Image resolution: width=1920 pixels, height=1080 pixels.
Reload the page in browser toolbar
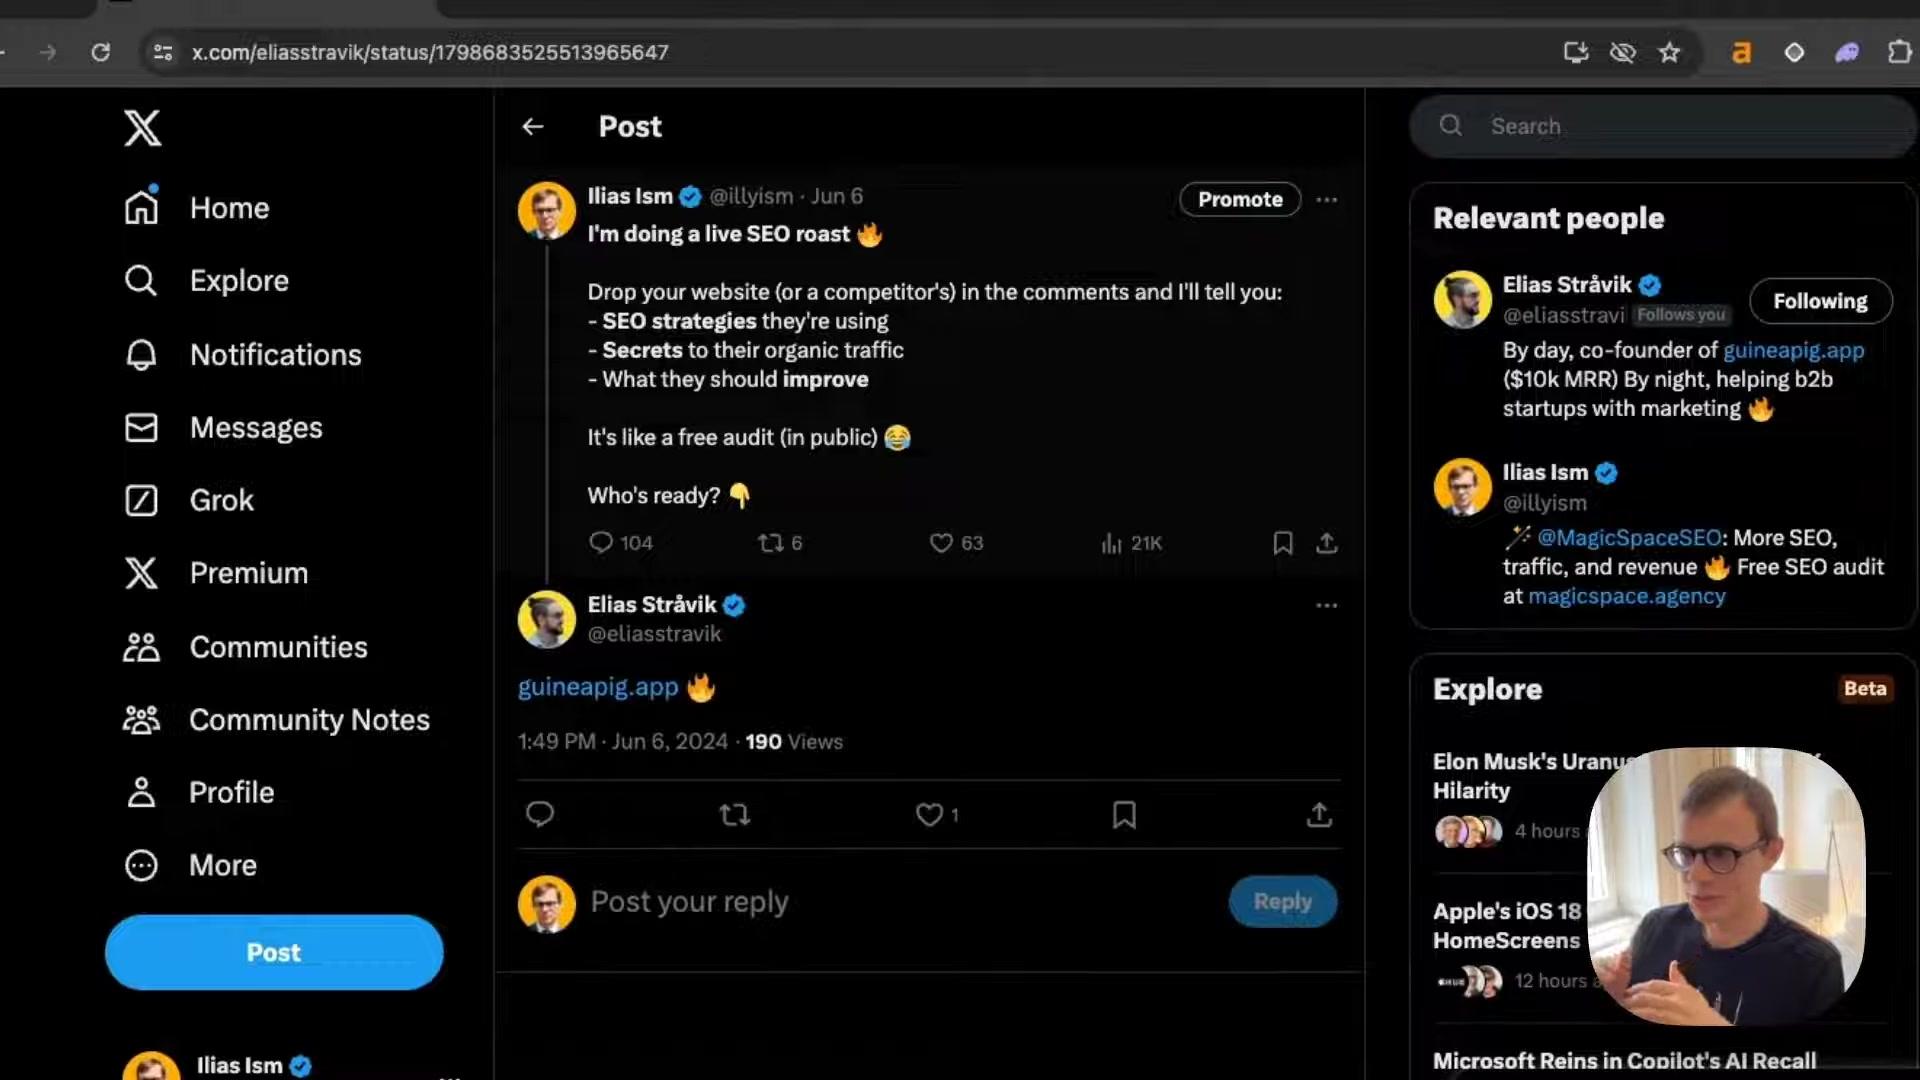(100, 52)
